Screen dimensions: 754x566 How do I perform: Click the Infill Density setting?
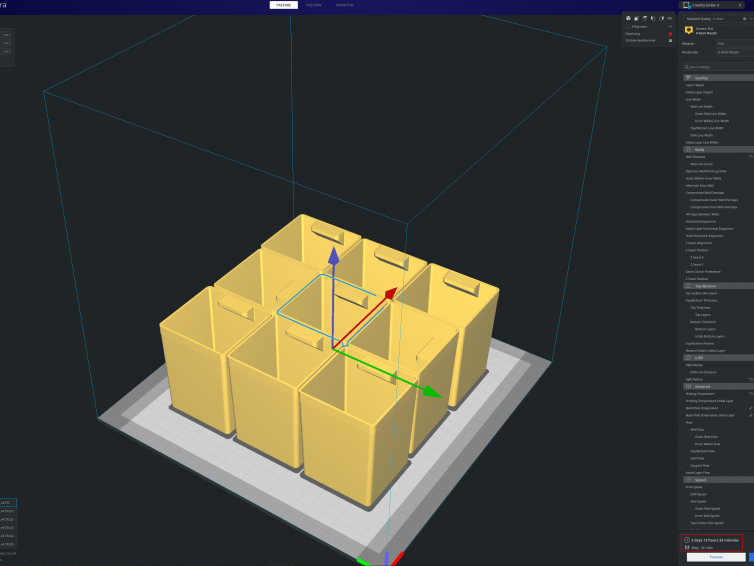click(694, 365)
